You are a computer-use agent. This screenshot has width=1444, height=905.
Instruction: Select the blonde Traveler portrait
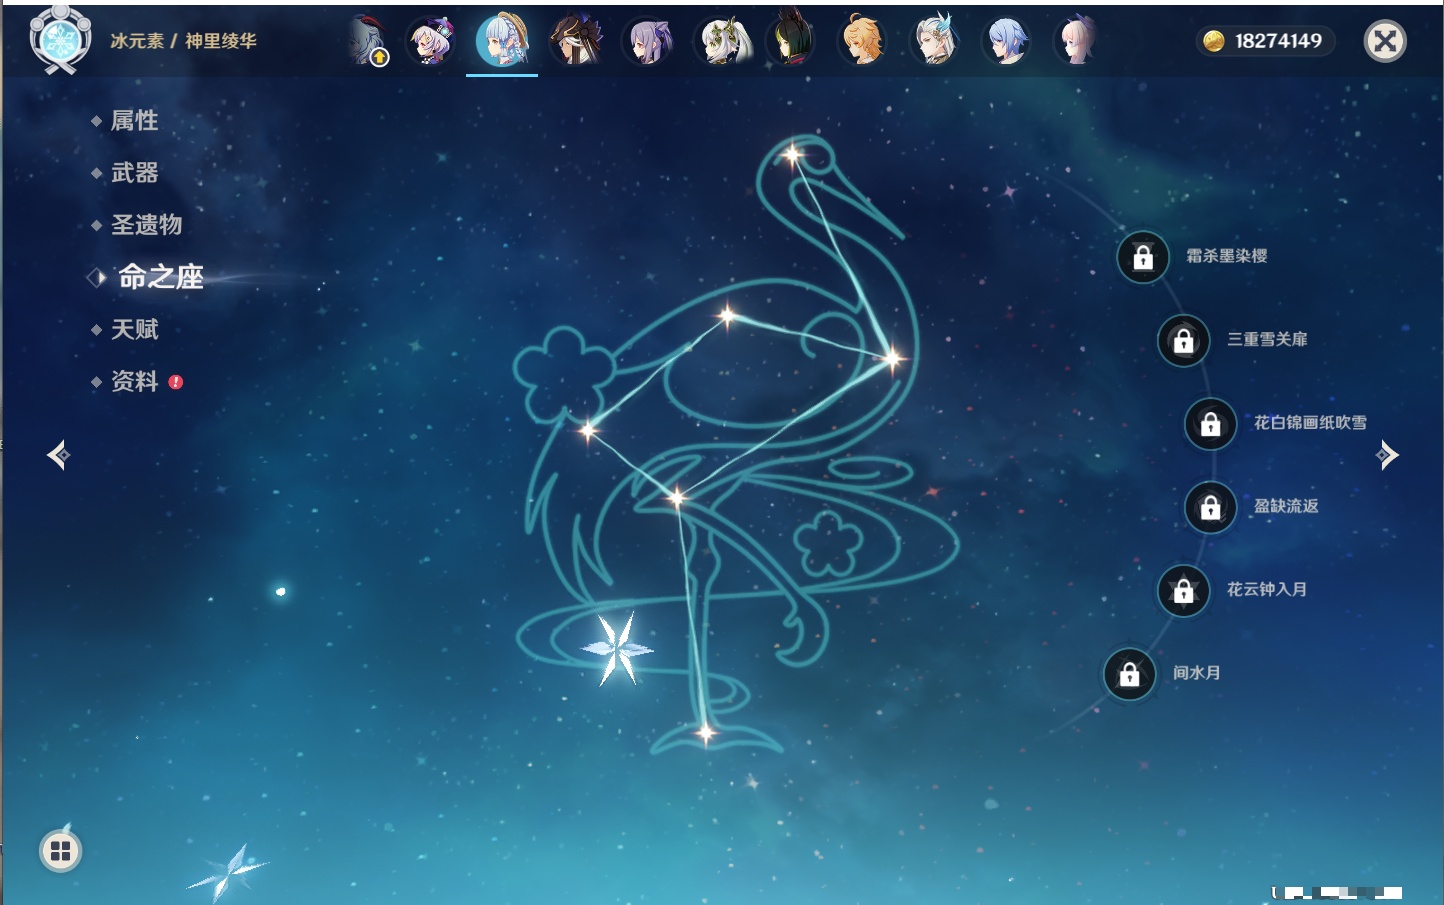863,41
